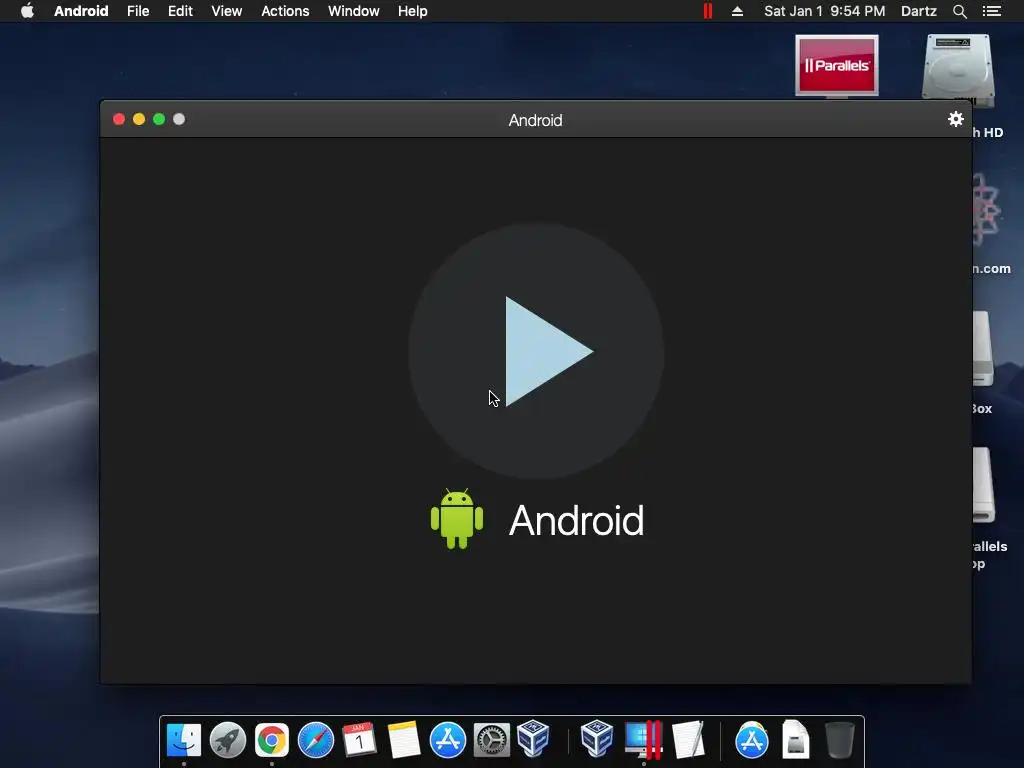Open Notes from the Dock
The image size is (1024, 768).
tap(404, 741)
